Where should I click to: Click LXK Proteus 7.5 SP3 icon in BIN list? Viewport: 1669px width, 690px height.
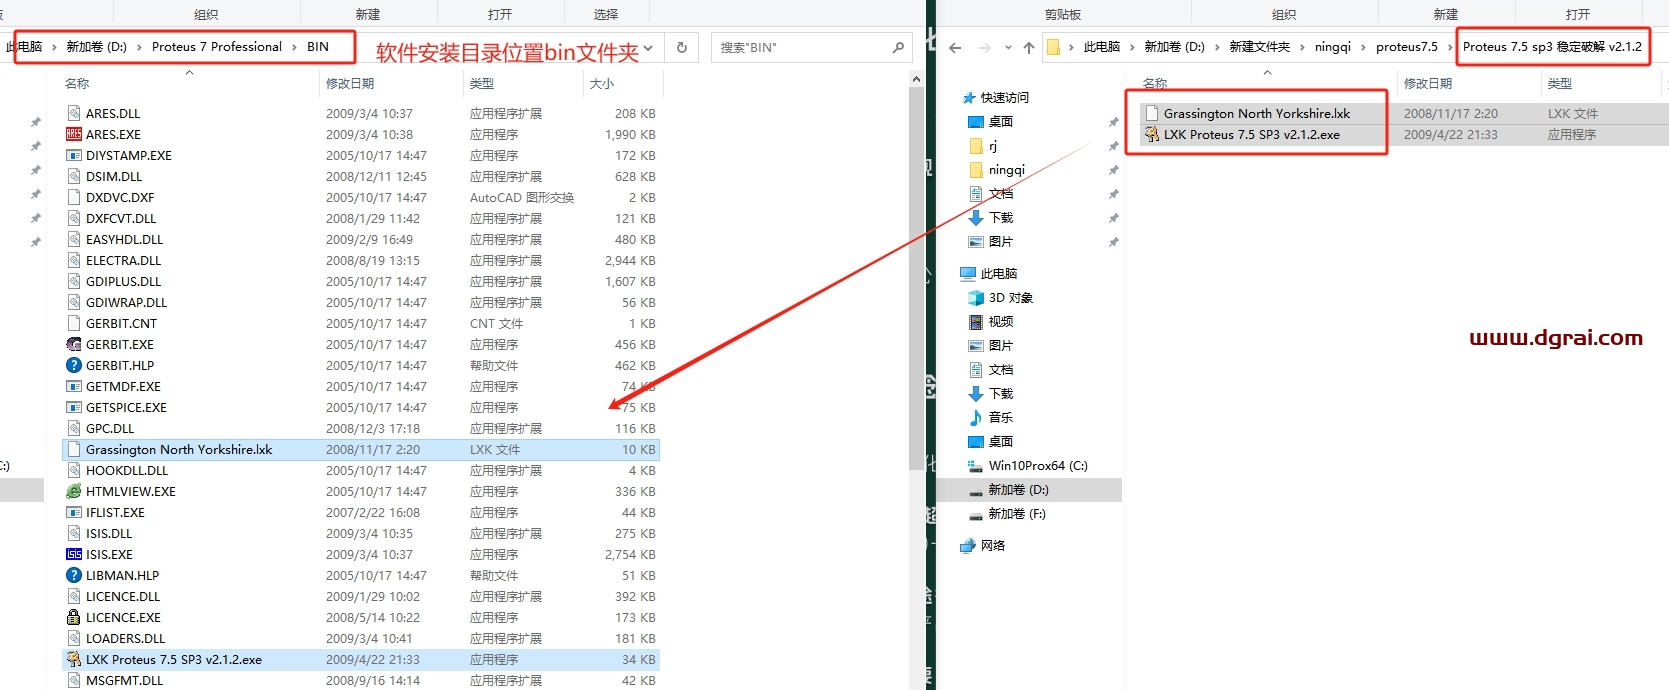click(x=73, y=659)
